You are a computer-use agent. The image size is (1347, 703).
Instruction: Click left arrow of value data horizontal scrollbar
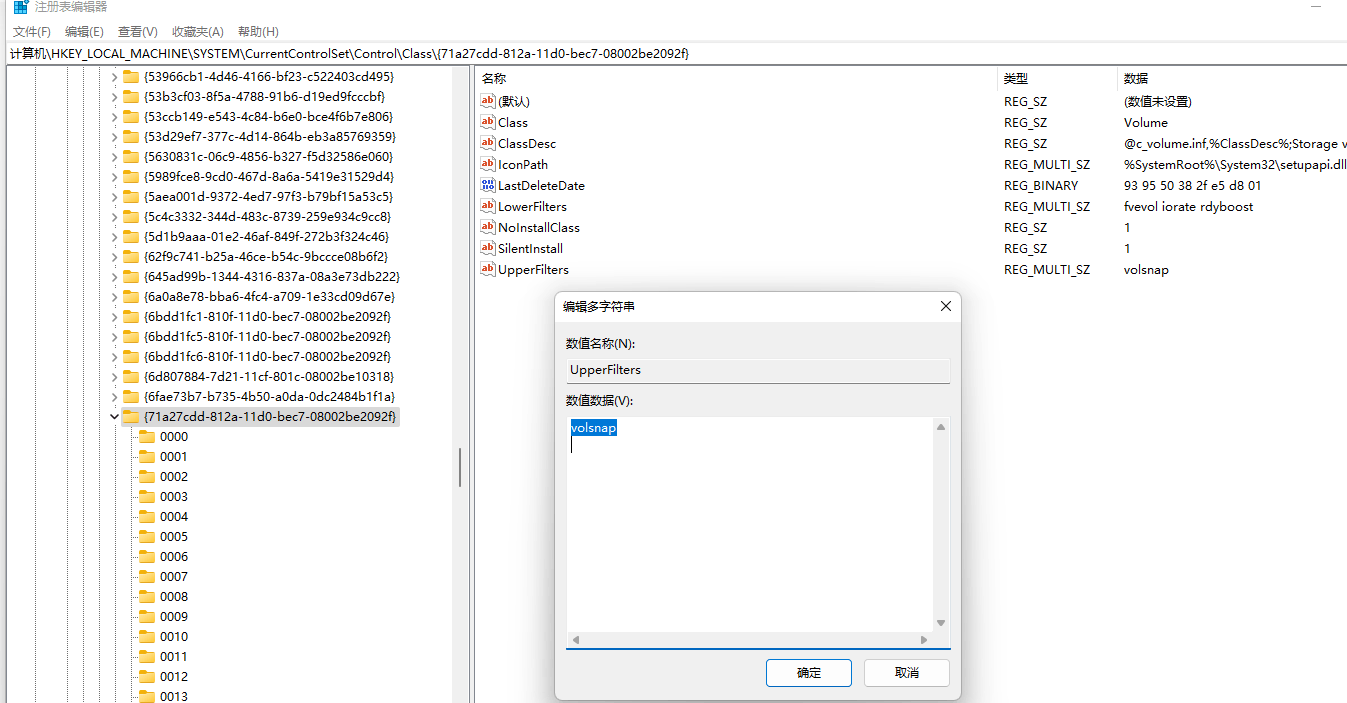point(576,639)
